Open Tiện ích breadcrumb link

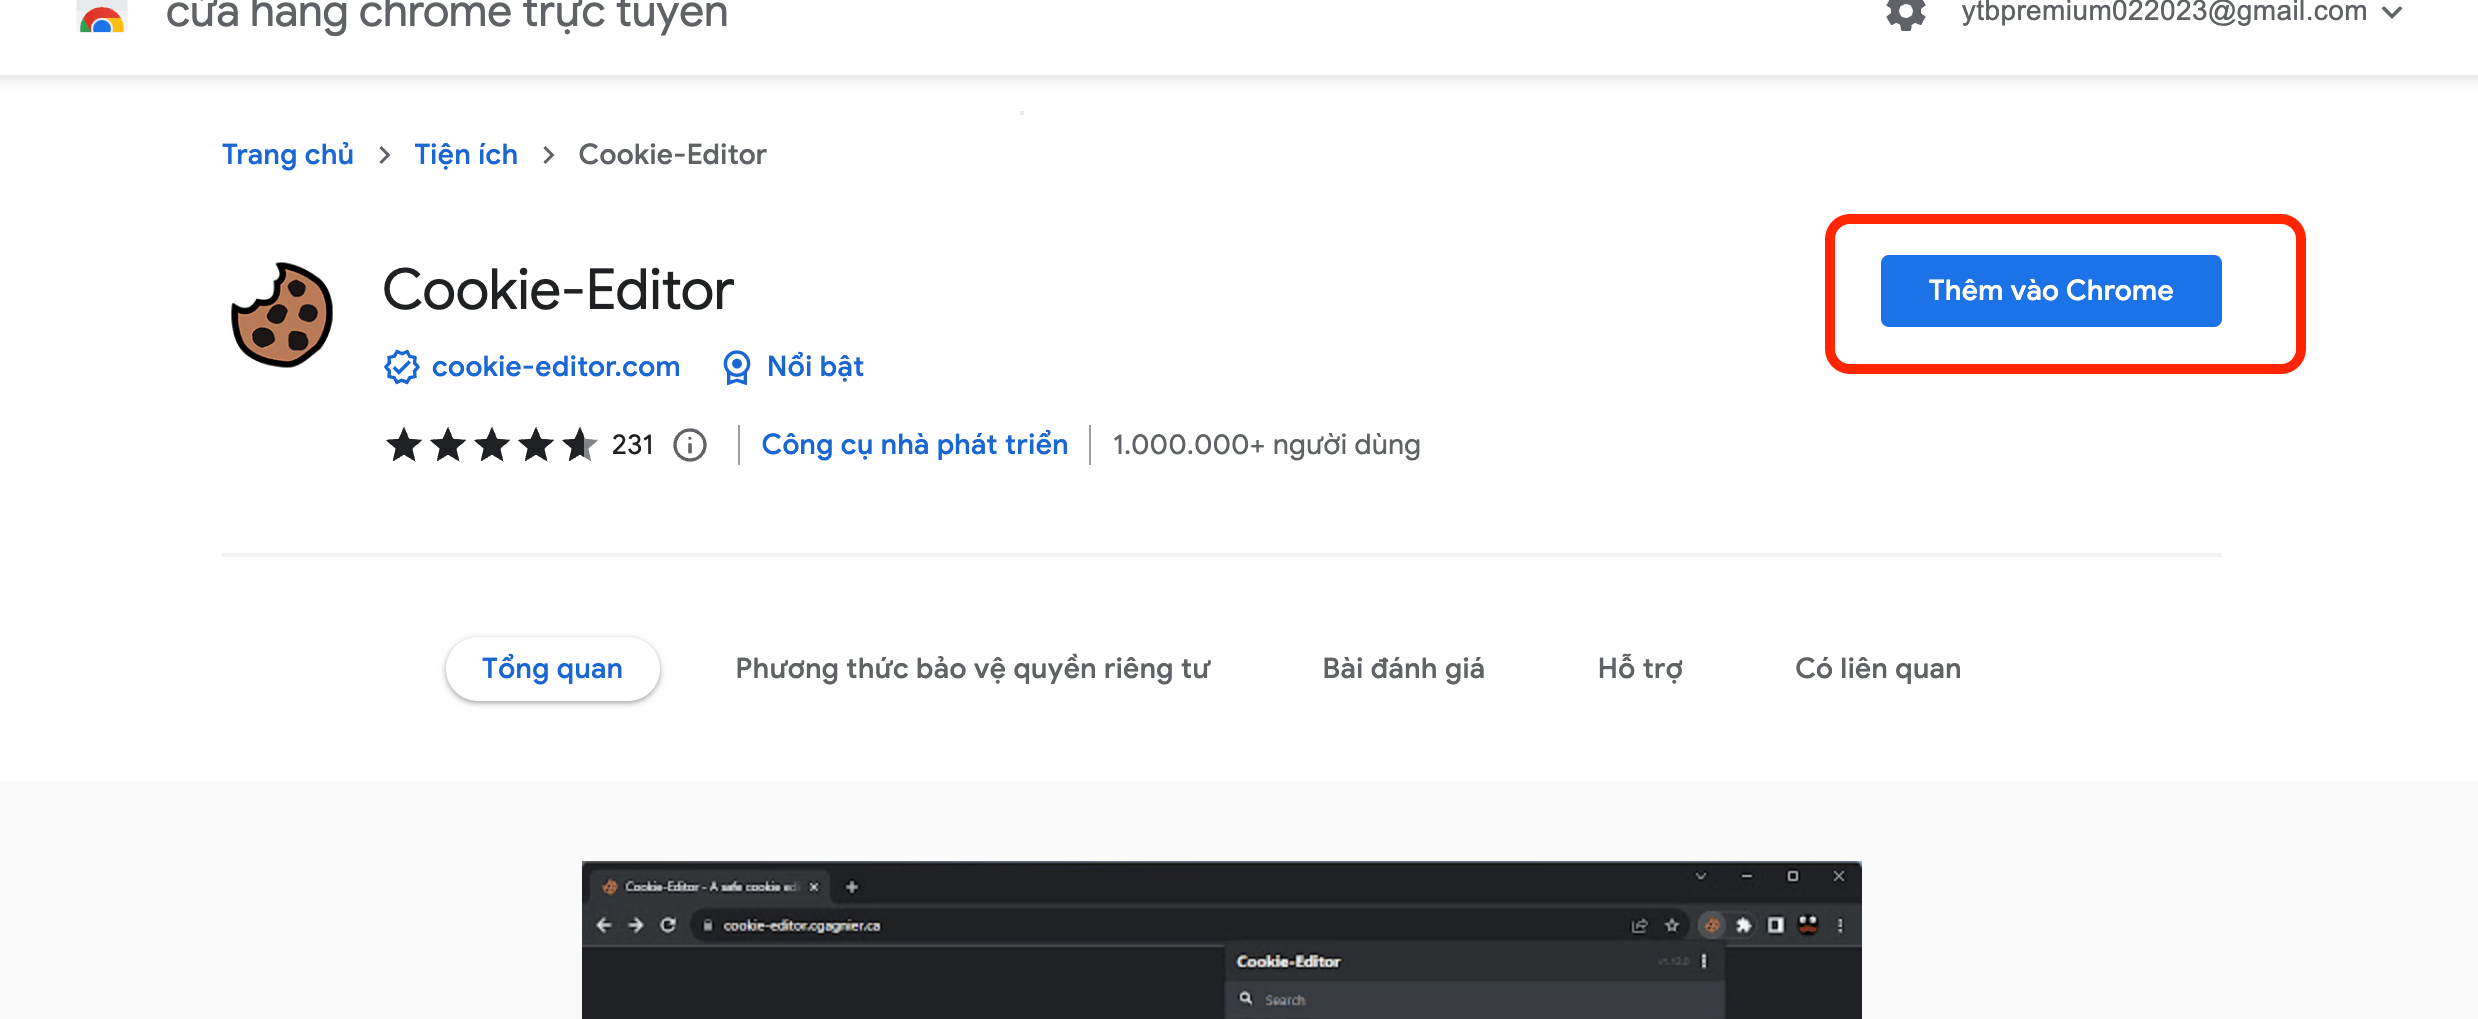point(466,155)
